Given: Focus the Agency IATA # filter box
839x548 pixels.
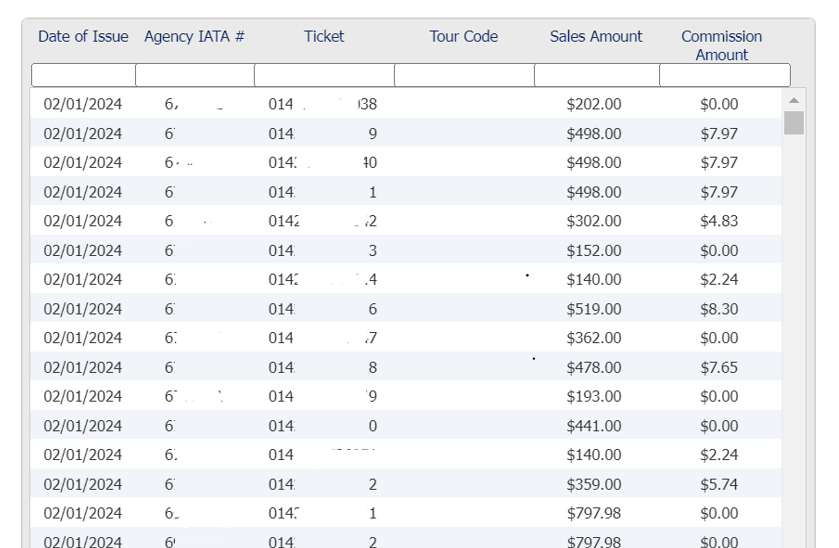Looking at the screenshot, I should pos(194,75).
